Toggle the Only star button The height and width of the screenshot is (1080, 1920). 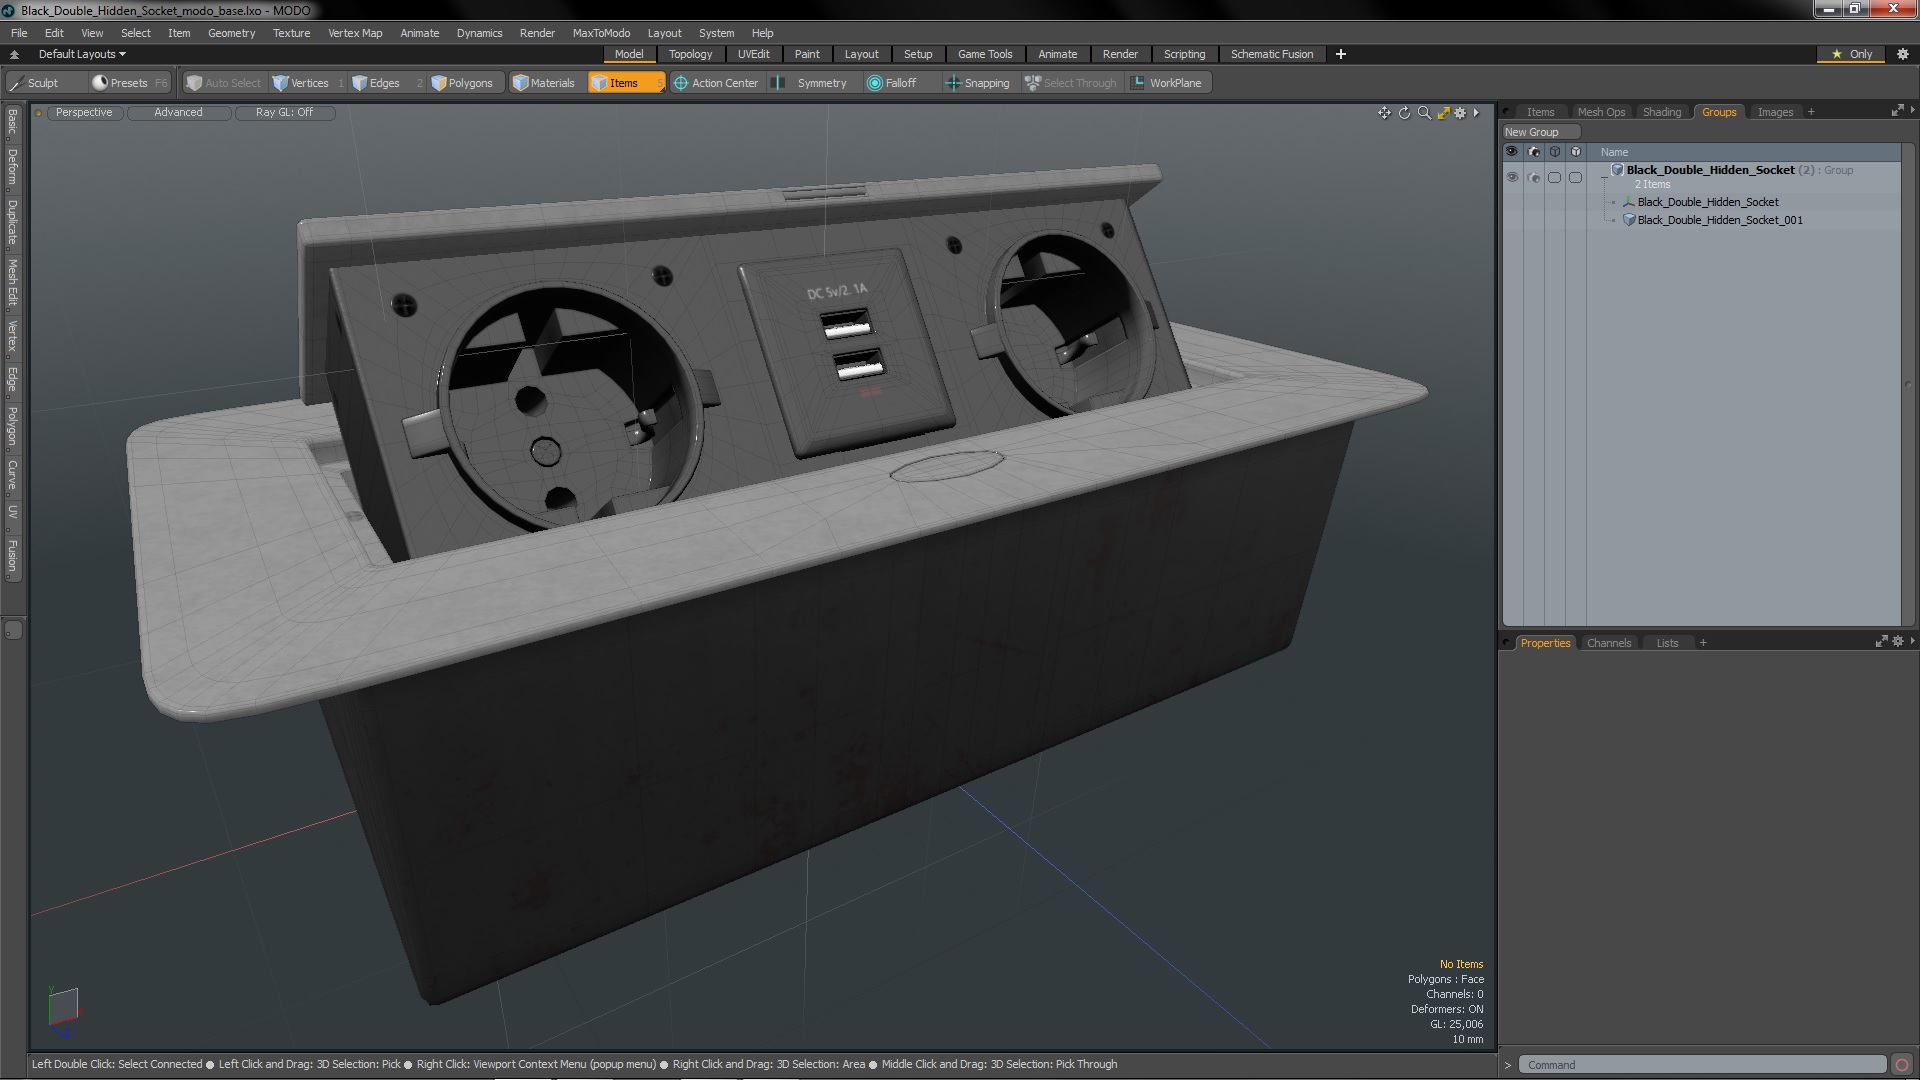1852,54
